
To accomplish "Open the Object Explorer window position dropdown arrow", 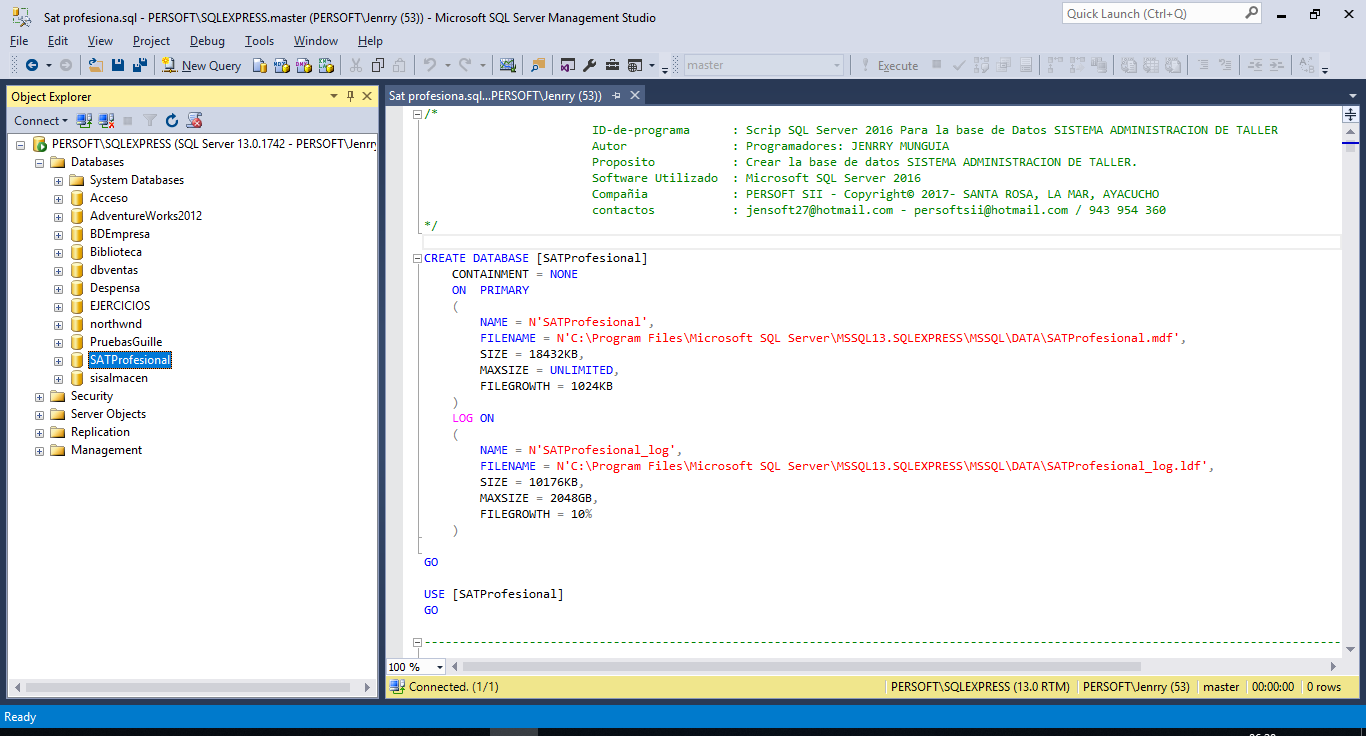I will [x=334, y=97].
